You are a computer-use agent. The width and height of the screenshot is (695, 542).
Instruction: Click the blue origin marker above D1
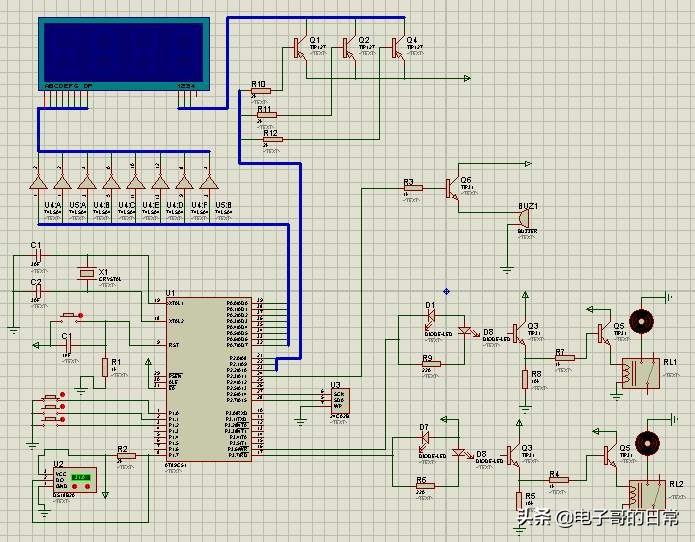[446, 291]
